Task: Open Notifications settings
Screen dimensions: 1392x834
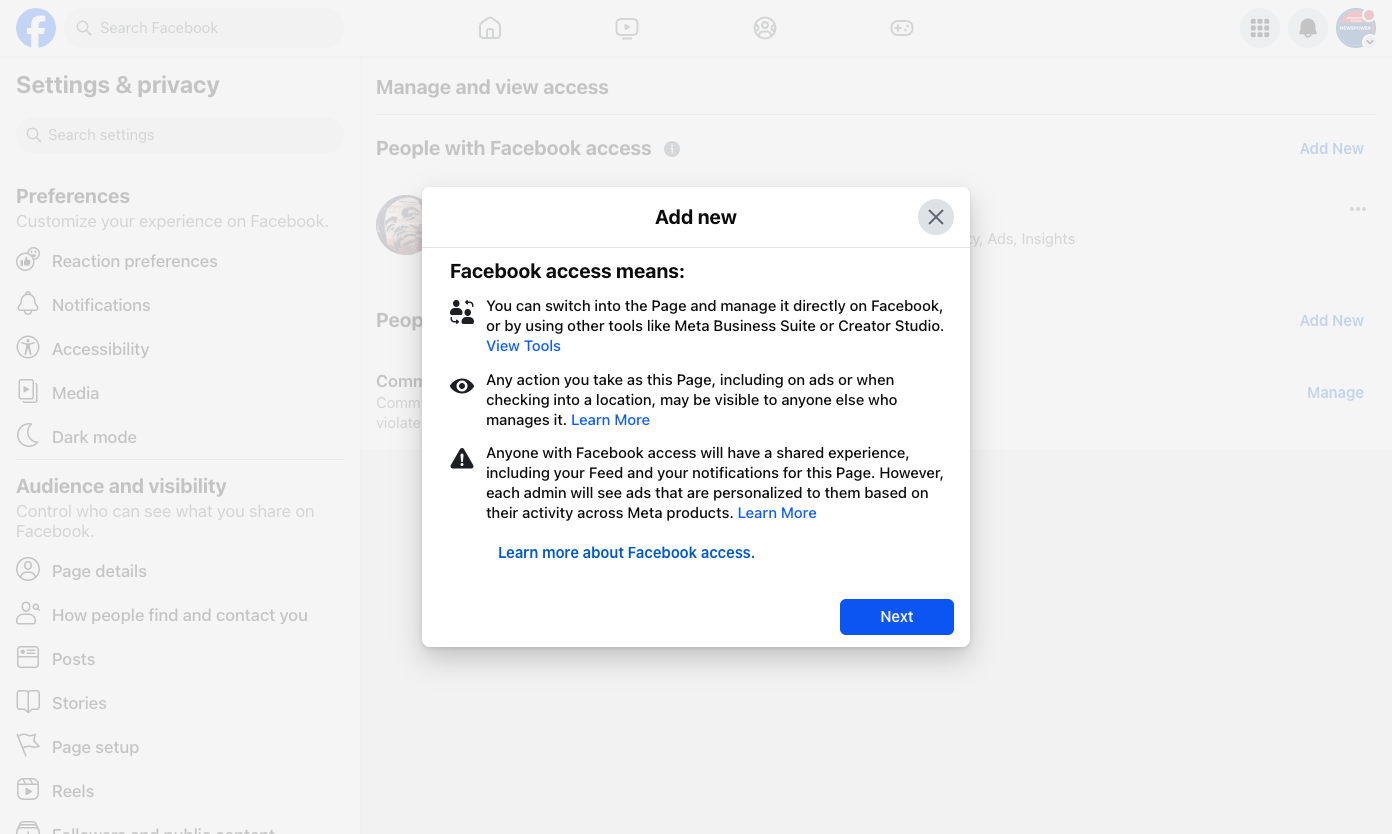Action: (180, 305)
